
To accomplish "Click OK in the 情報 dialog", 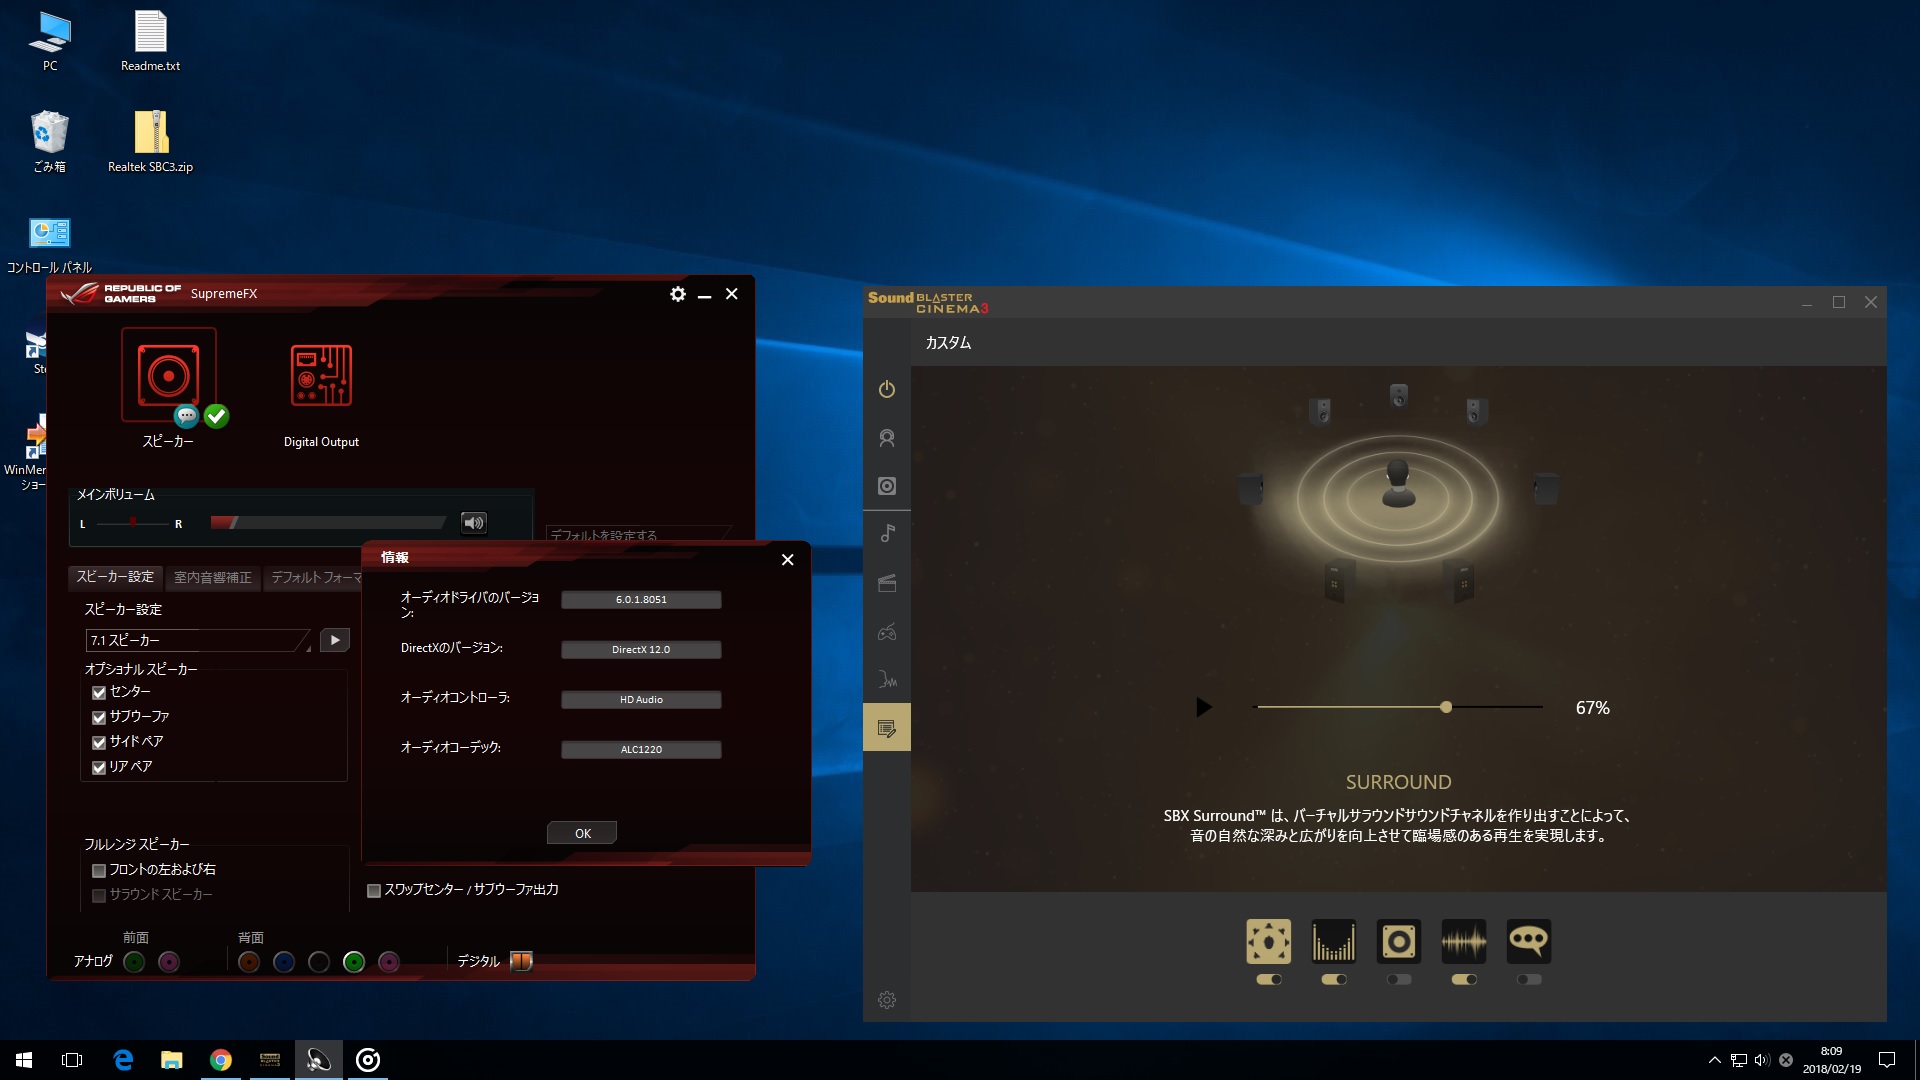I will tap(582, 833).
